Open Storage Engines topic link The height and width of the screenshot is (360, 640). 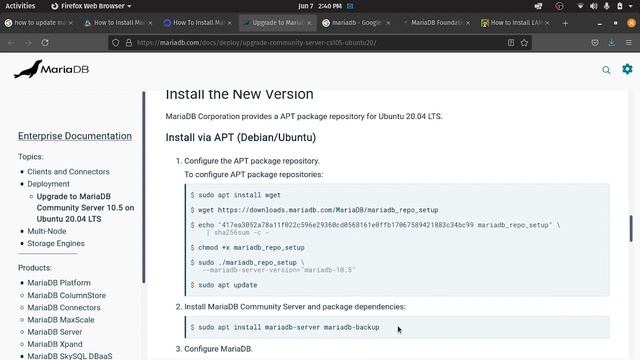tap(56, 243)
